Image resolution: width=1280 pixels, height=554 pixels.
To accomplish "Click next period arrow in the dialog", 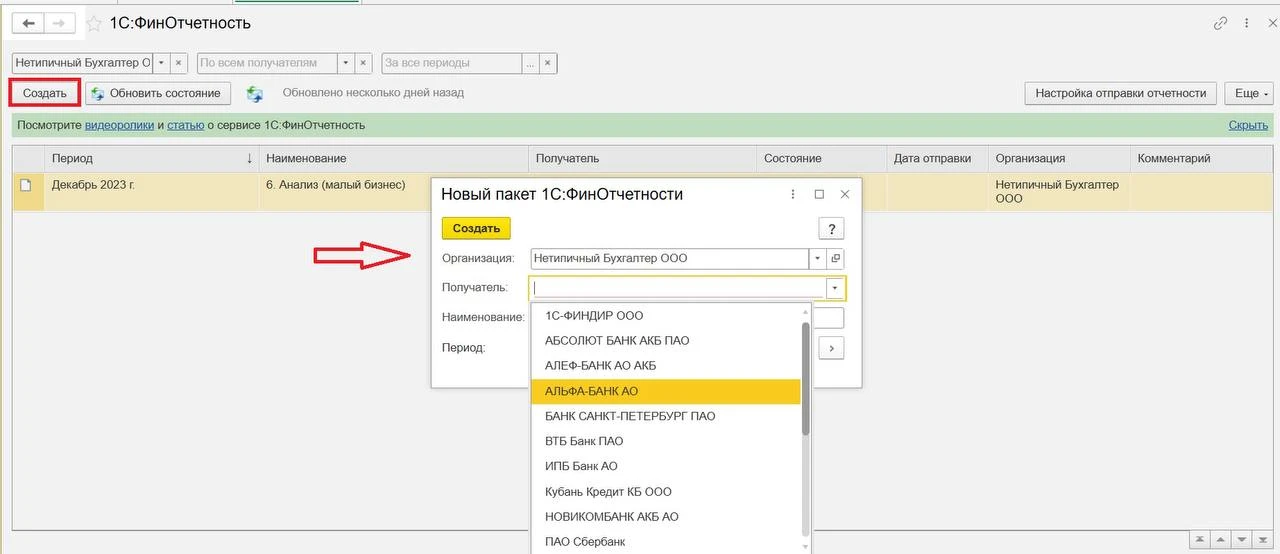I will (x=833, y=348).
